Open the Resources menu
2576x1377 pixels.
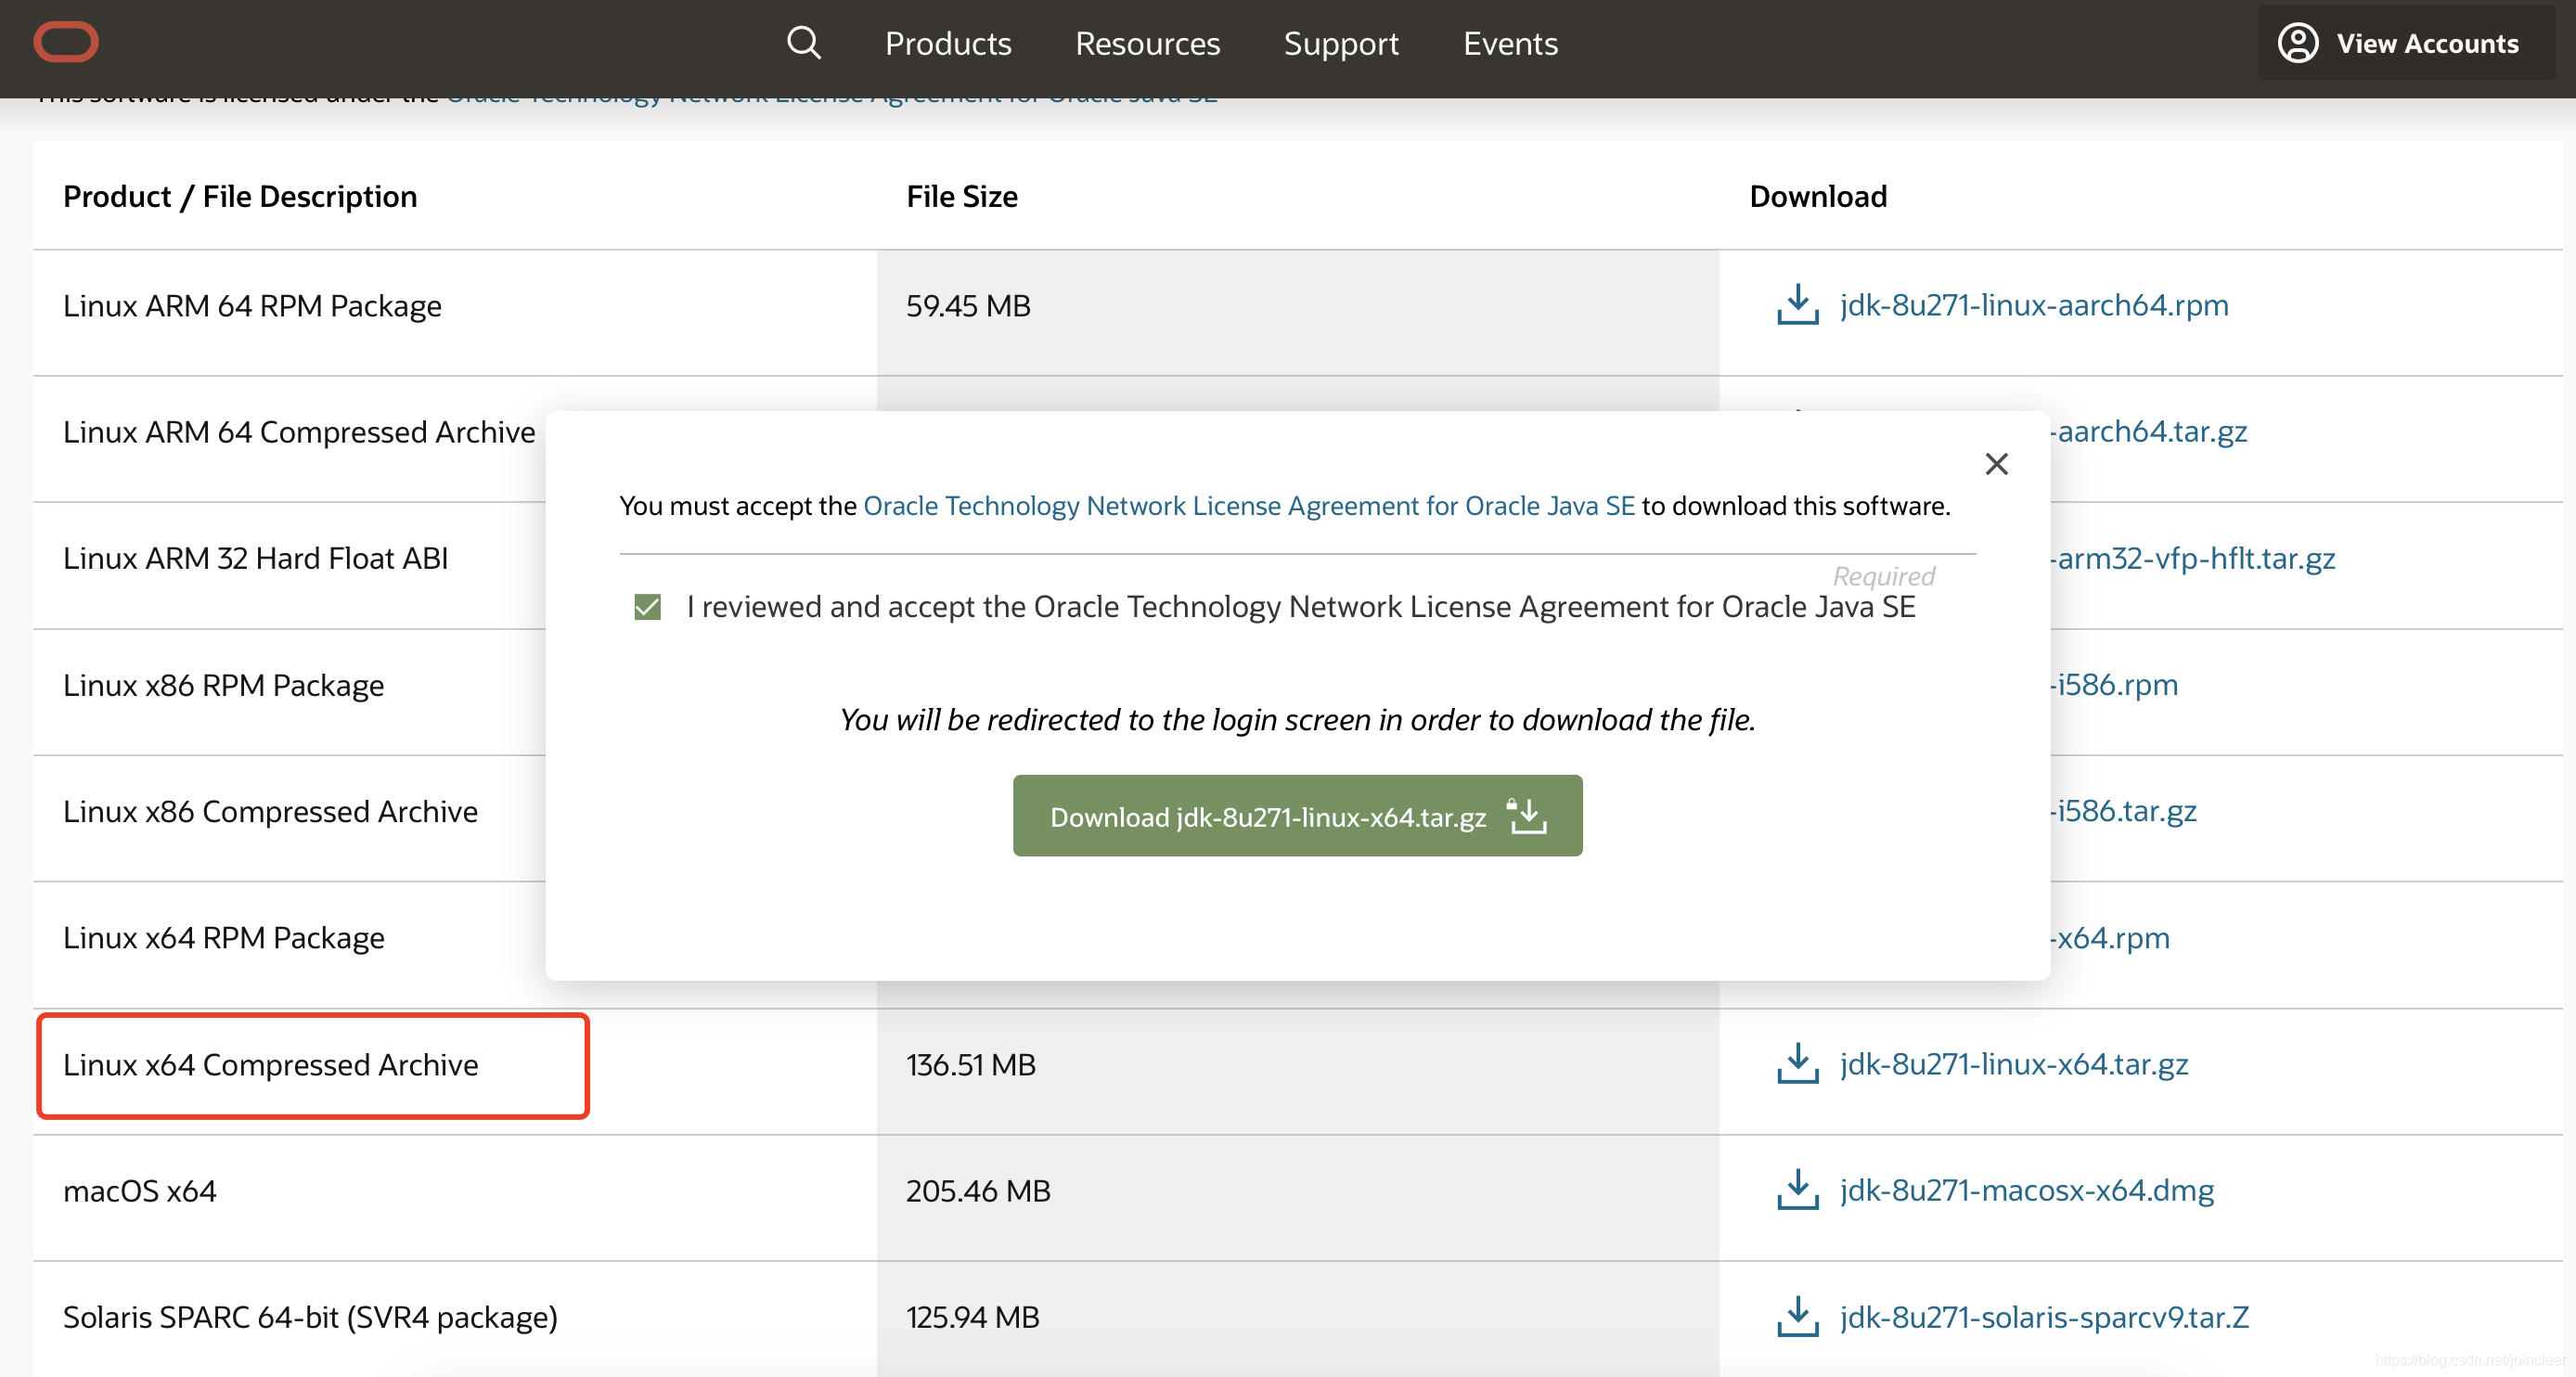point(1147,43)
